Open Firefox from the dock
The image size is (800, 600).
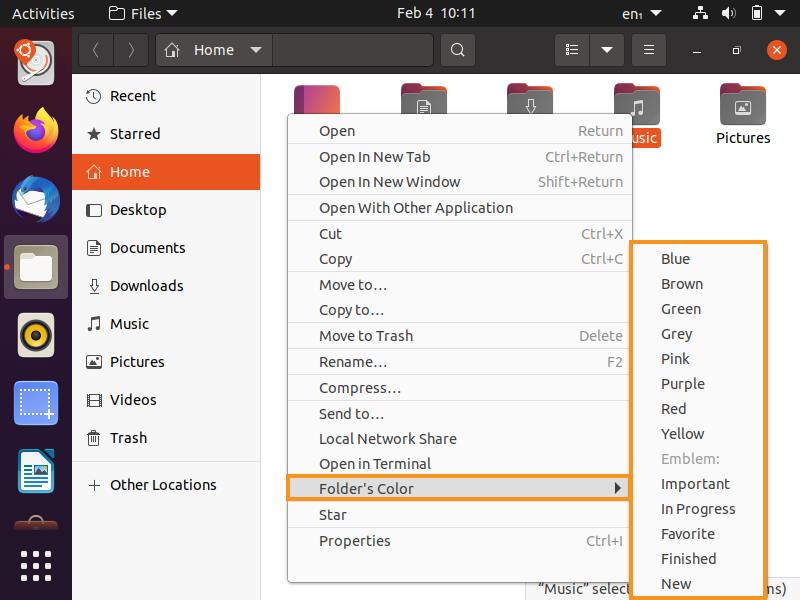point(36,129)
